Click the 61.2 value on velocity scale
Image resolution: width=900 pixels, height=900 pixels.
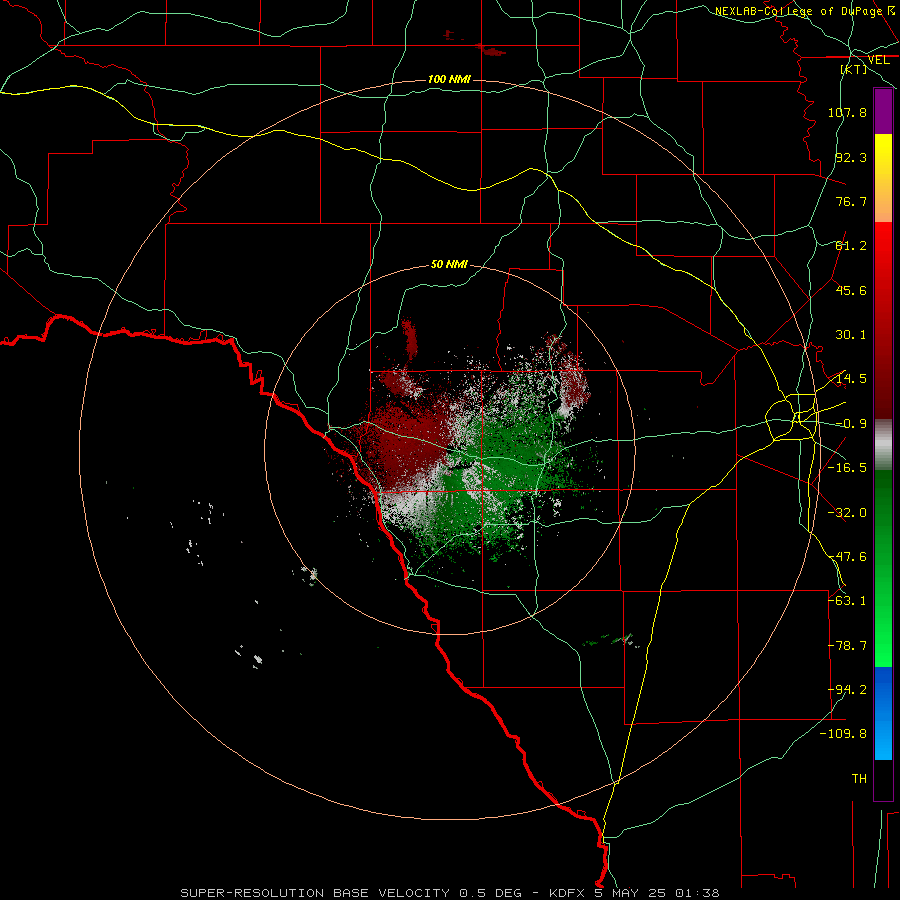click(x=851, y=246)
